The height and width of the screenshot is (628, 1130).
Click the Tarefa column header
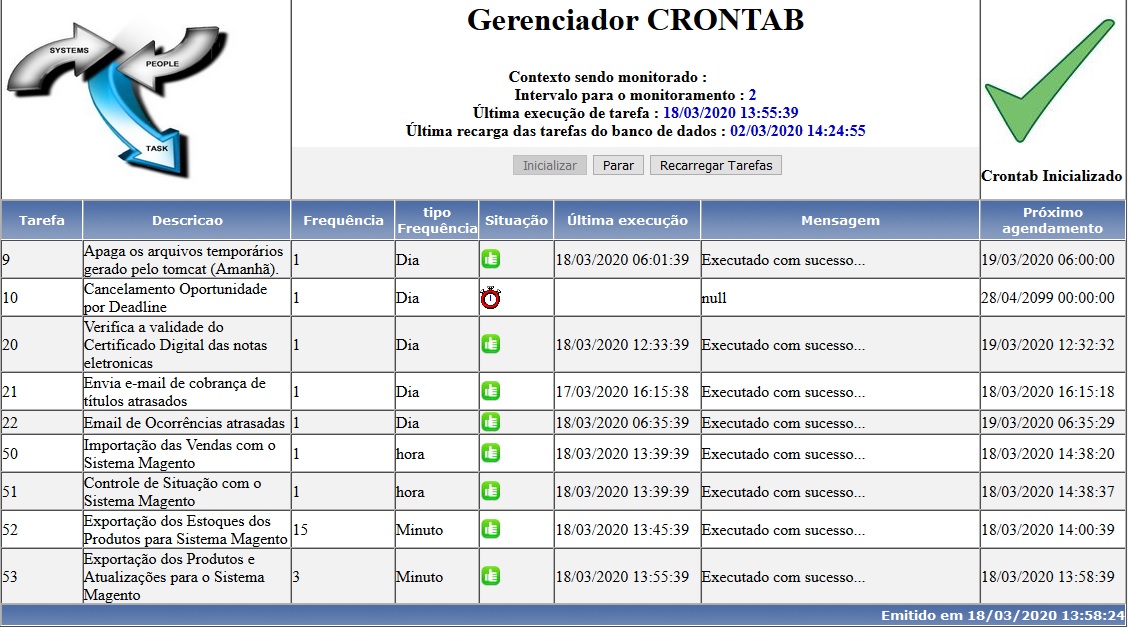pos(41,220)
